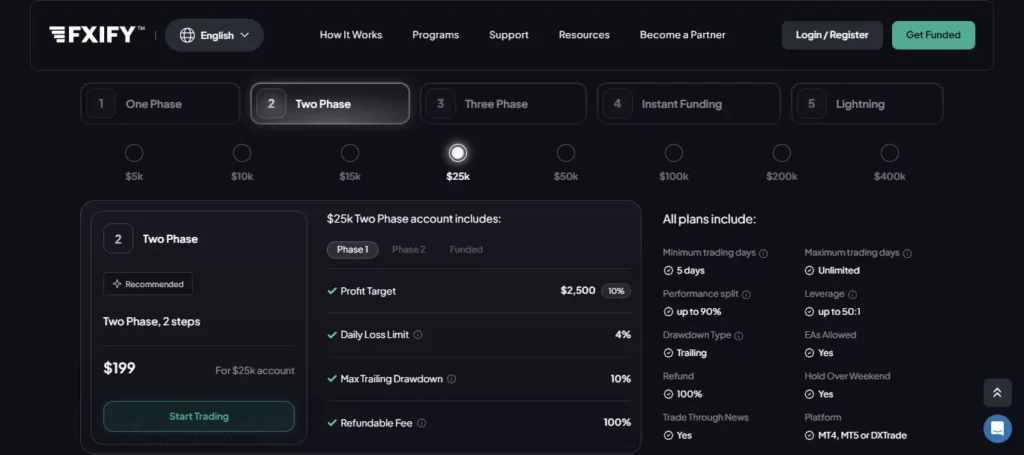Click info icon beside Daily Loss Limit
1024x455 pixels.
tap(418, 335)
